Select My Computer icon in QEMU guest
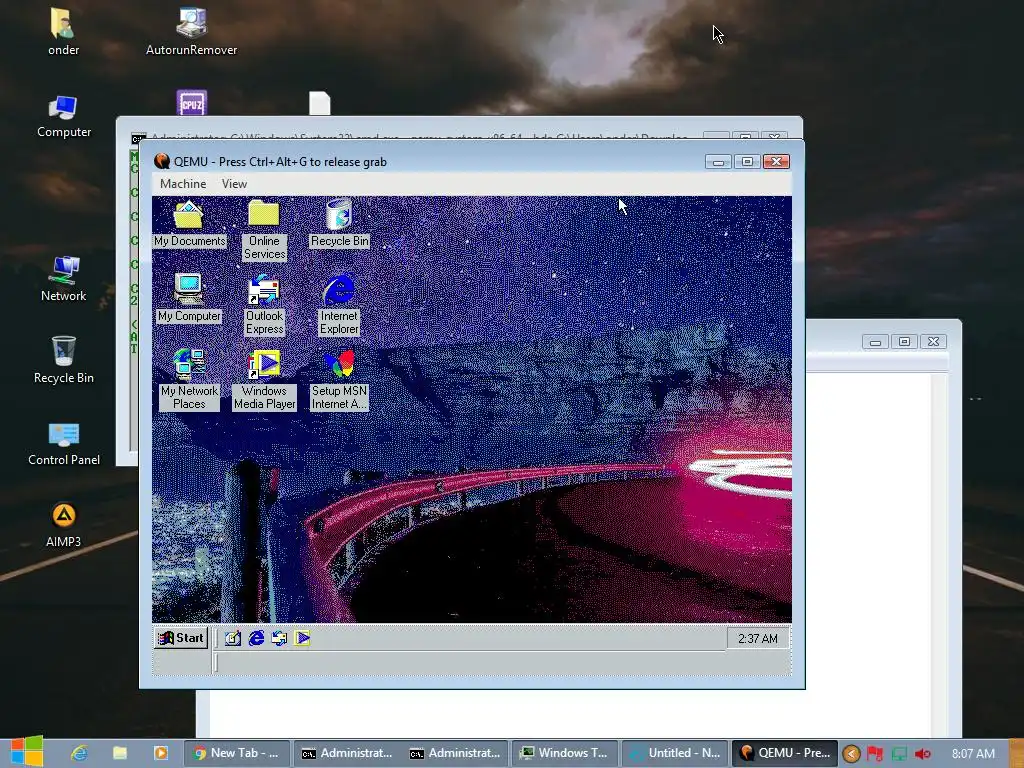 [x=189, y=298]
